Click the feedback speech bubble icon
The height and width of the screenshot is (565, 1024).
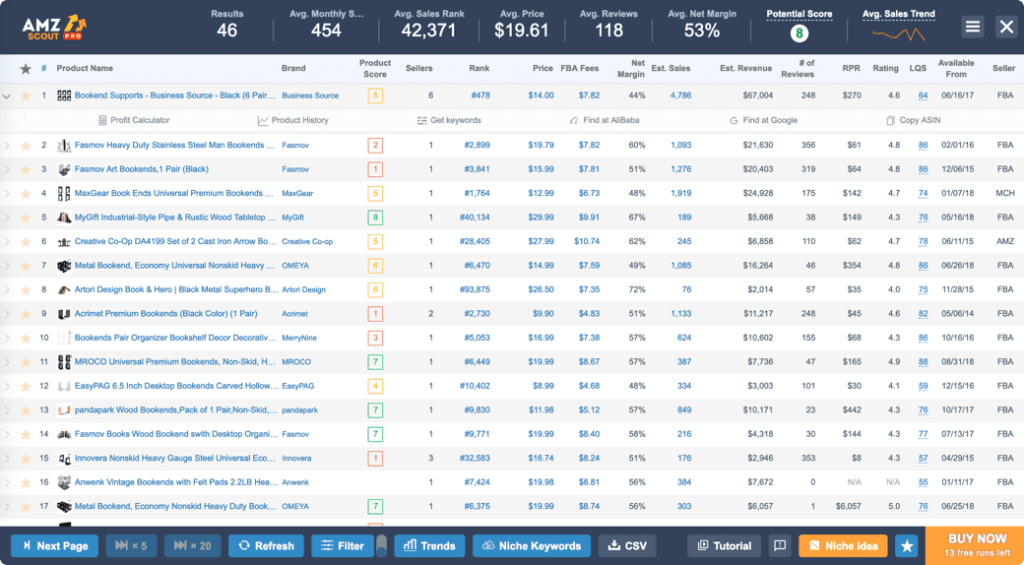coord(780,546)
